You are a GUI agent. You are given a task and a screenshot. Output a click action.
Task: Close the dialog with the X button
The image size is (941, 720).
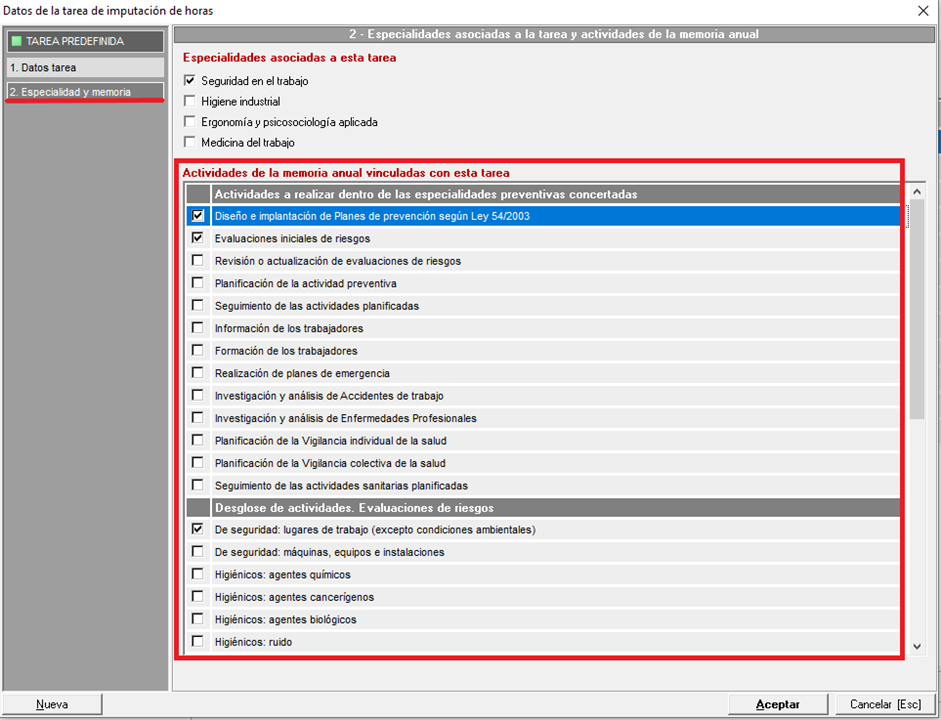coord(922,11)
